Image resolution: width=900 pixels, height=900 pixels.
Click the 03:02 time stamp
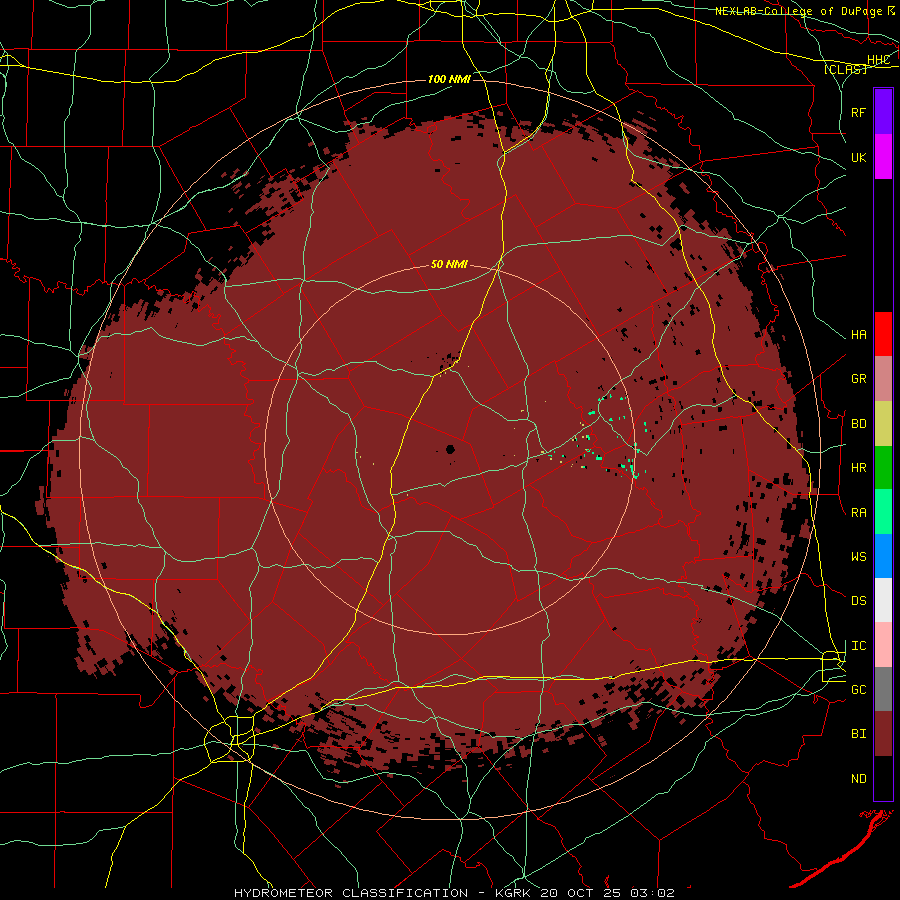coord(652,893)
